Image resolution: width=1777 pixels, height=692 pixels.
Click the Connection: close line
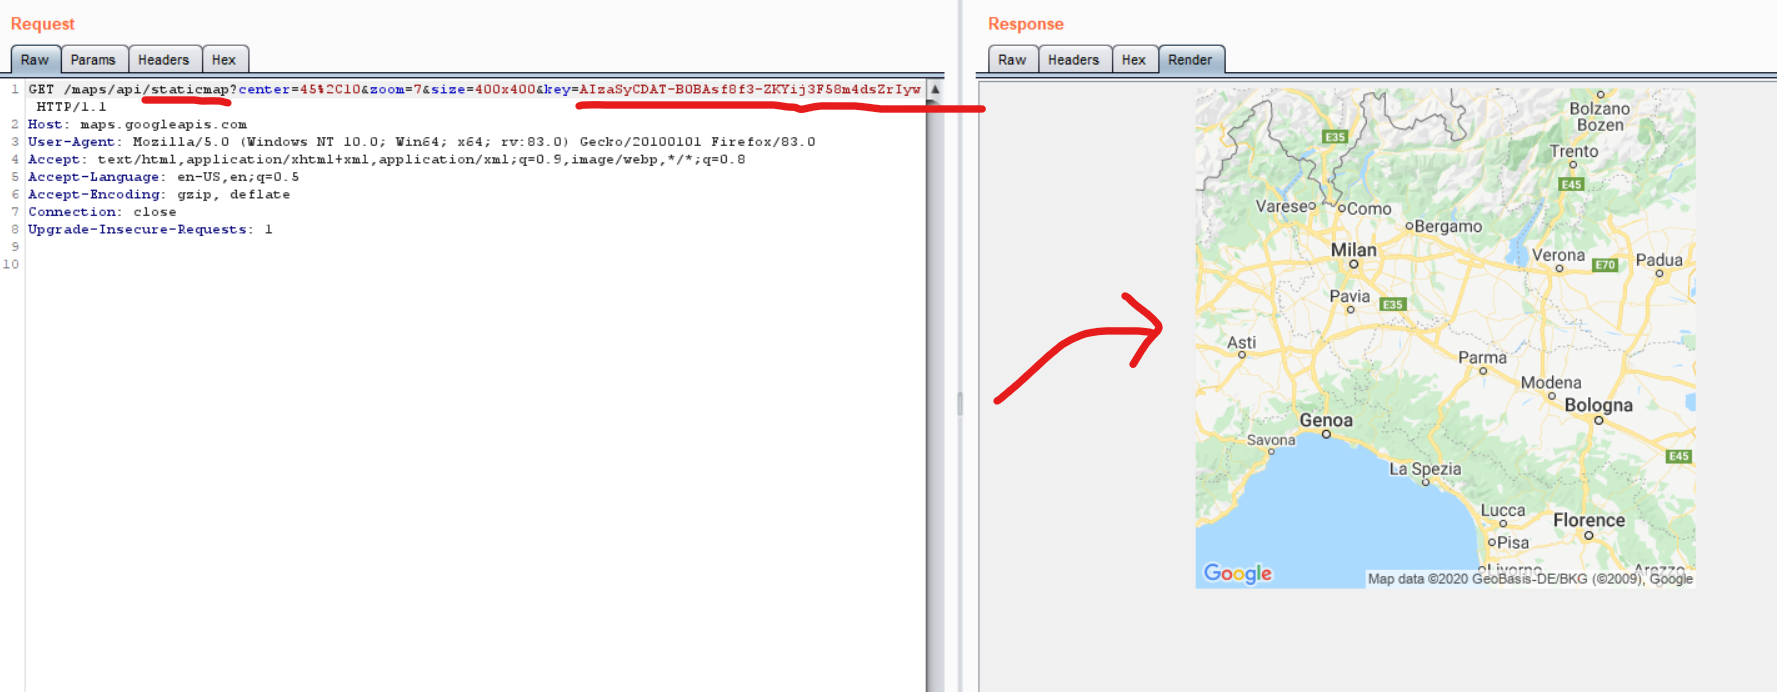pyautogui.click(x=102, y=212)
